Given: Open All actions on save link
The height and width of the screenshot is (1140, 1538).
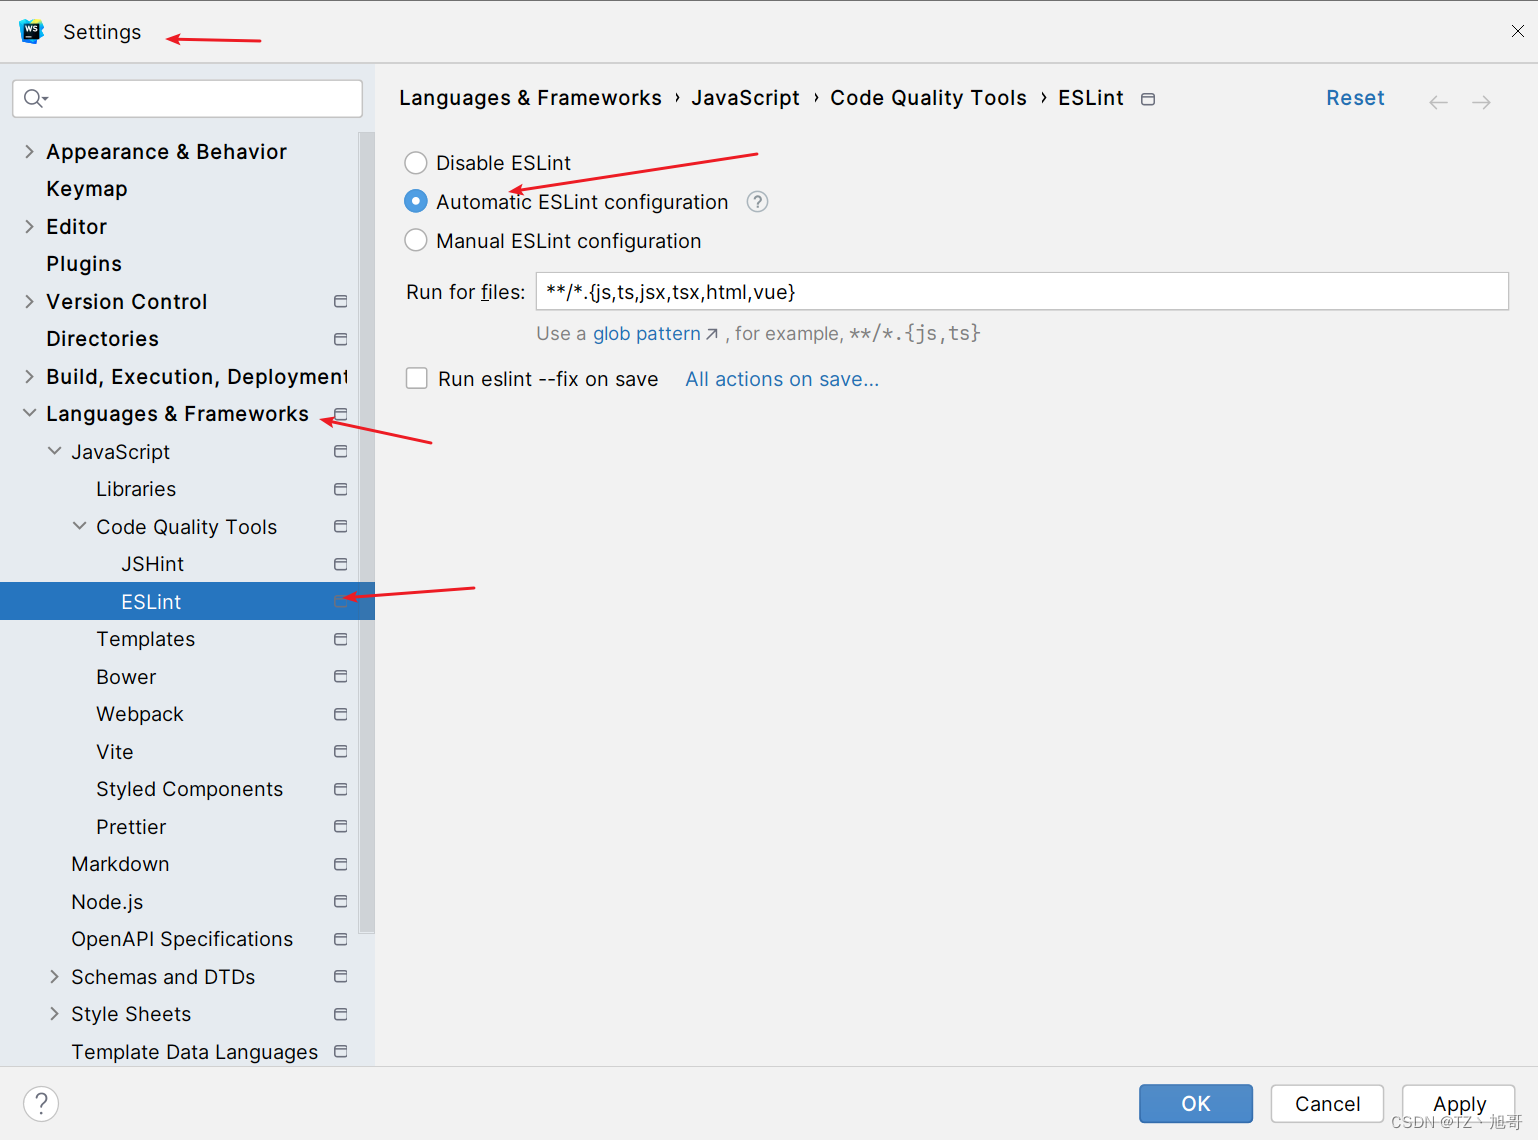Looking at the screenshot, I should tap(782, 379).
